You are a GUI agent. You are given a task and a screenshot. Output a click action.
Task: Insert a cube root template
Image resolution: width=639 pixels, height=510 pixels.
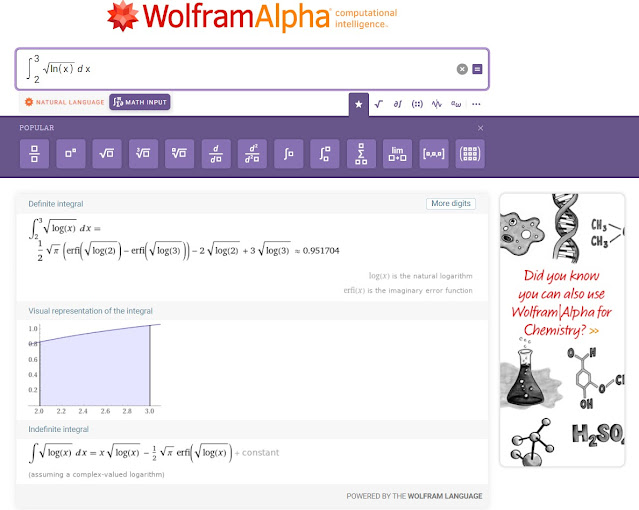tap(143, 154)
